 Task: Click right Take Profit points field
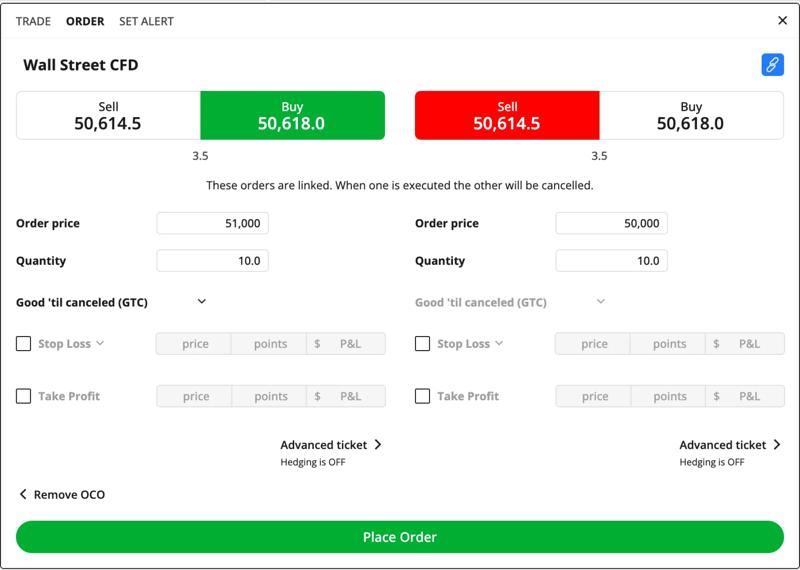point(668,396)
